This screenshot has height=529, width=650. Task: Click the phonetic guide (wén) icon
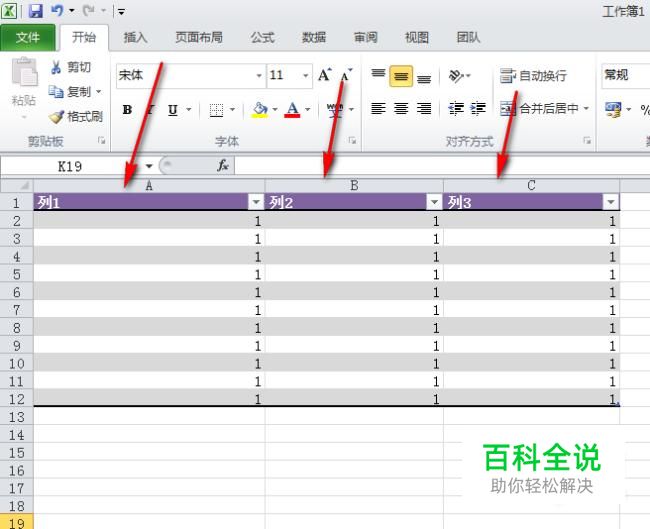[x=335, y=110]
